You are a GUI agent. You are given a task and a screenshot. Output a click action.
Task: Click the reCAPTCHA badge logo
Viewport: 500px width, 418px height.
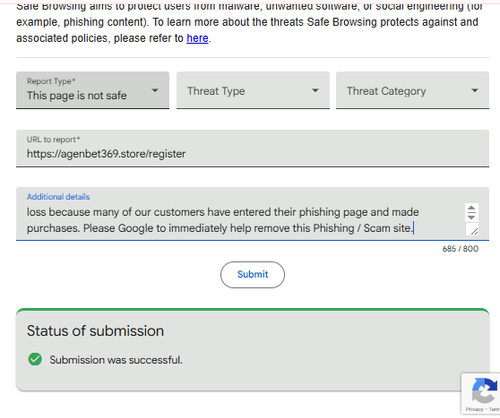(485, 391)
